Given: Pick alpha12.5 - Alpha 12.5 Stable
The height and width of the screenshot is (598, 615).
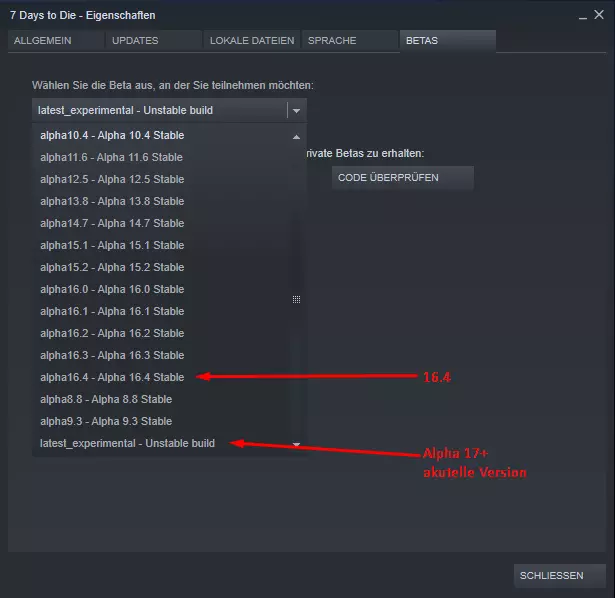Looking at the screenshot, I should tap(162, 179).
